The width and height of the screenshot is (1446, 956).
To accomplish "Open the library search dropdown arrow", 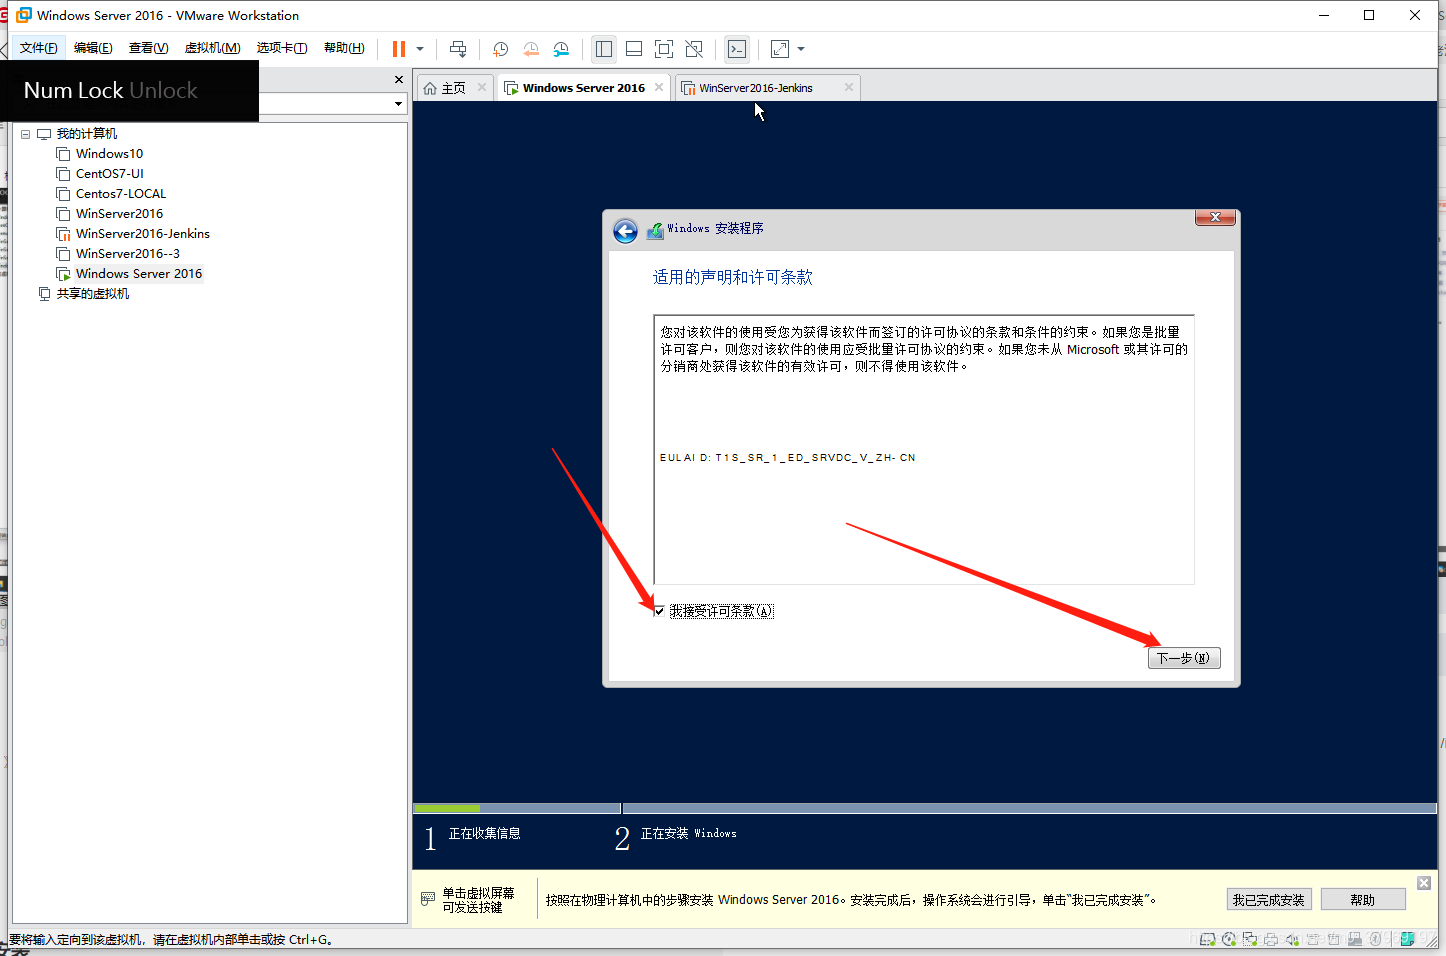I will 398,104.
